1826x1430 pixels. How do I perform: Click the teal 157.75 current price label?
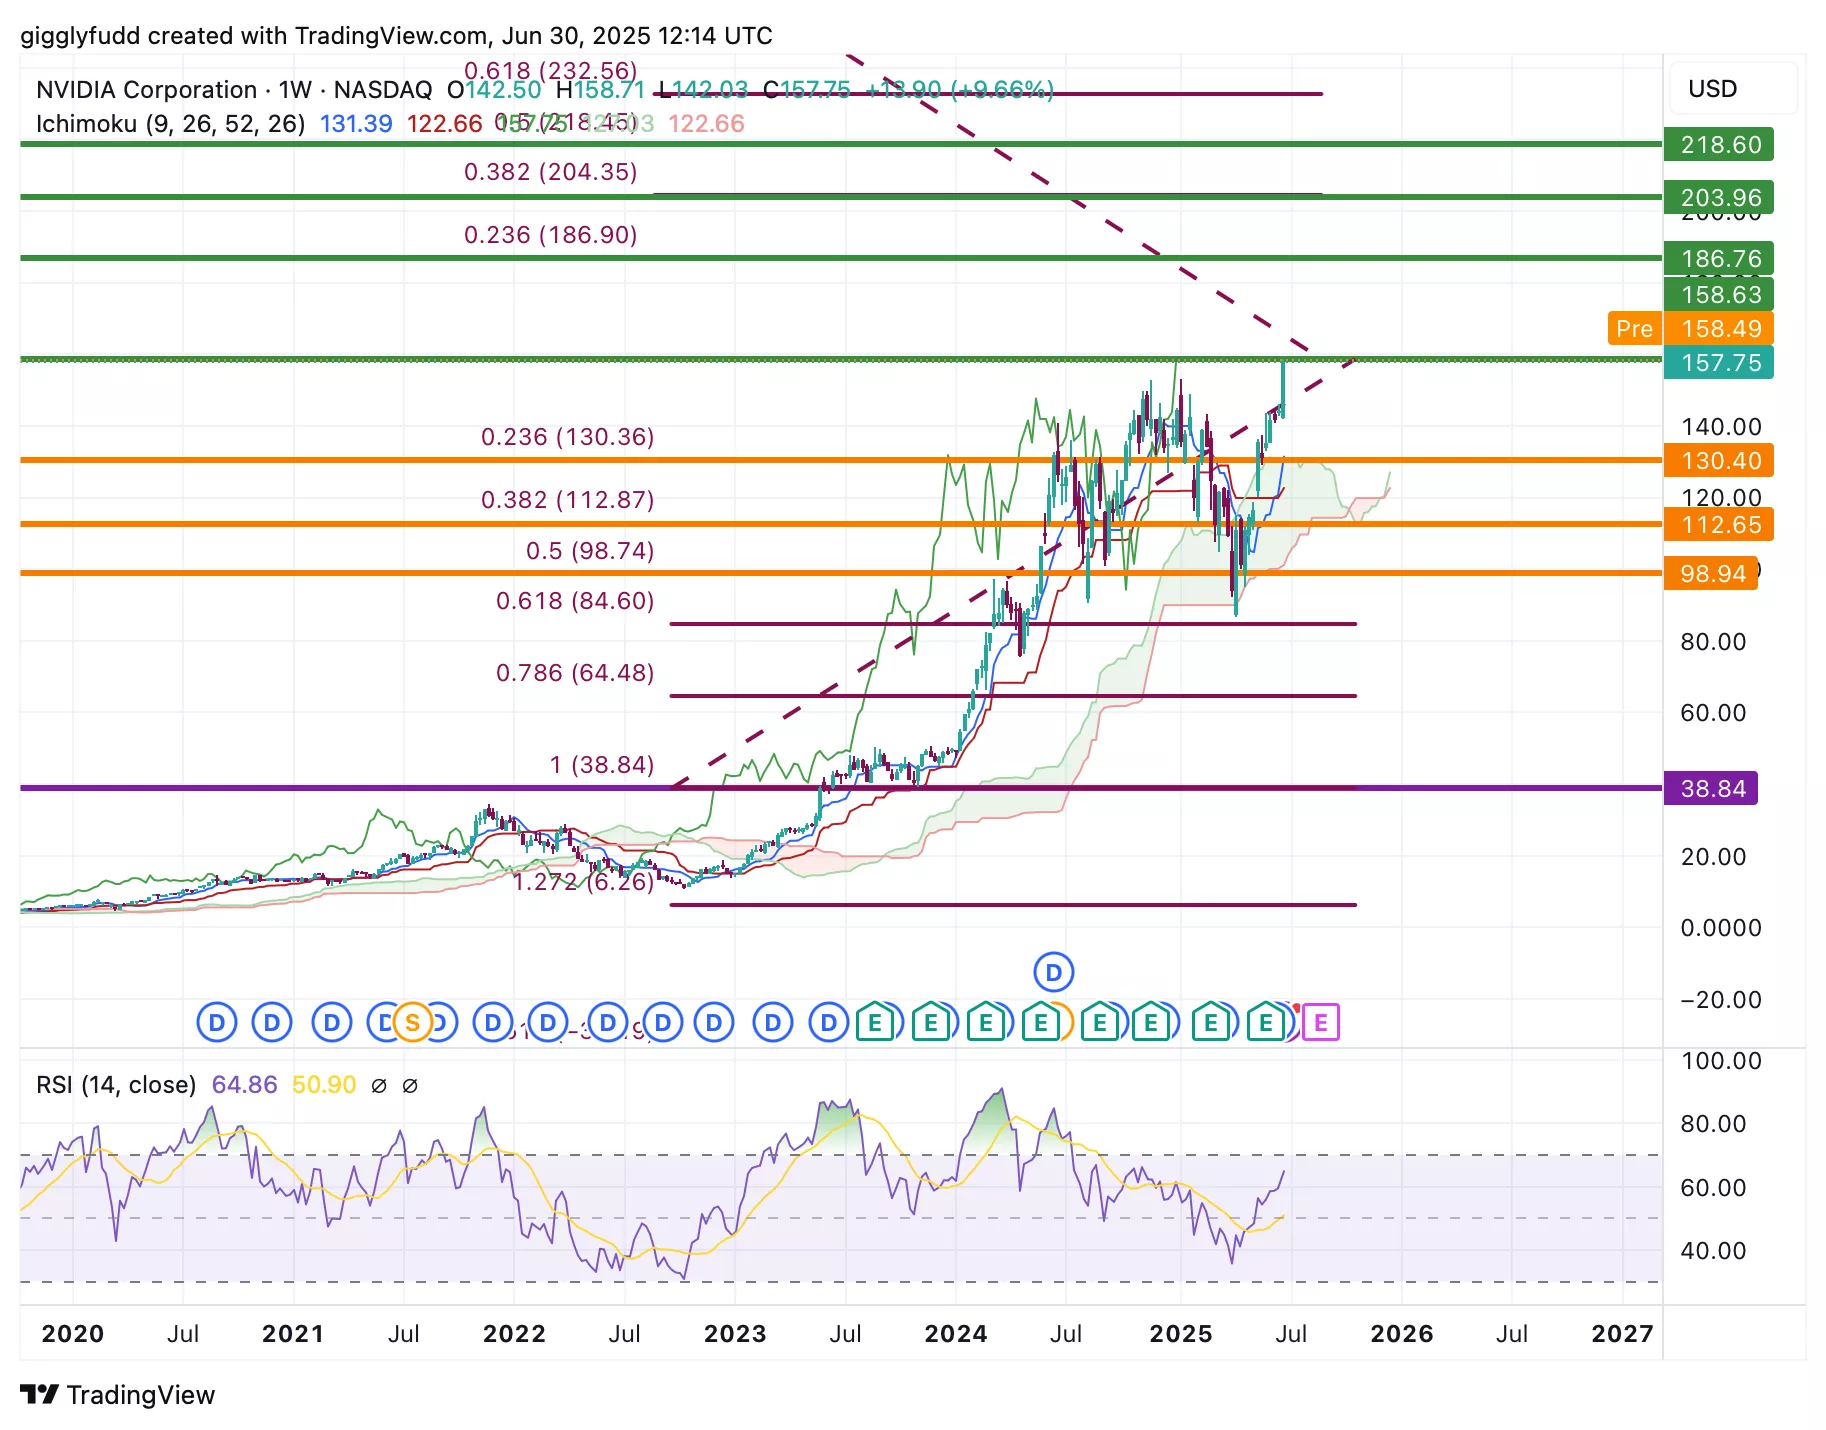point(1719,363)
